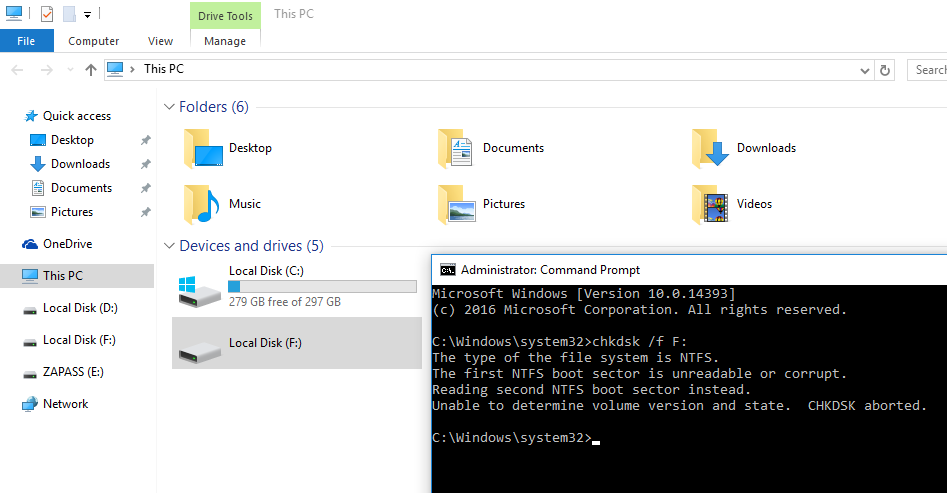Select the Videos folder icon
The width and height of the screenshot is (947, 493).
point(710,204)
